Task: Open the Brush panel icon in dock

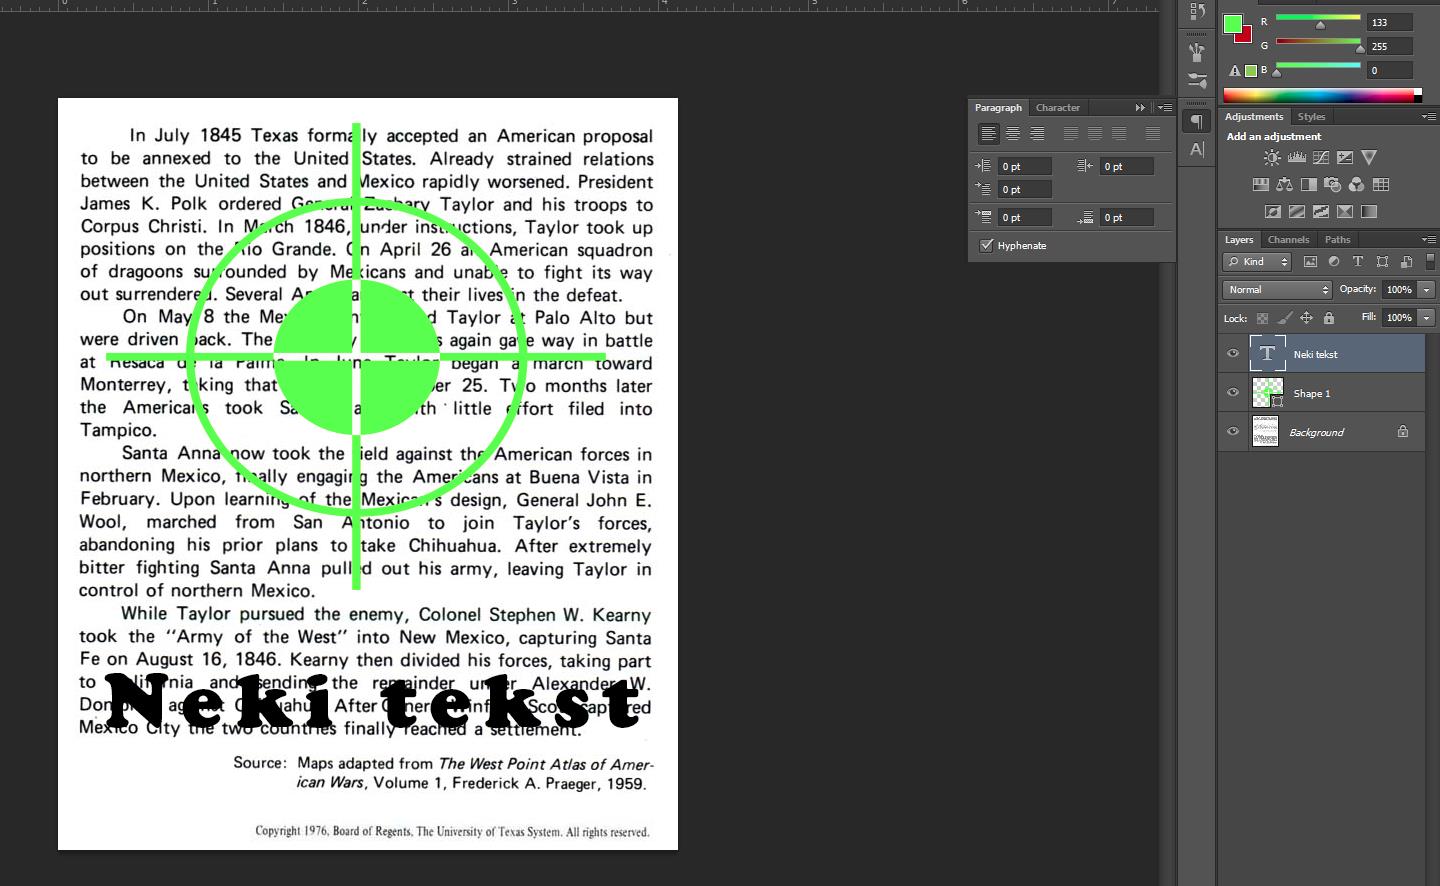Action: coord(1197,51)
